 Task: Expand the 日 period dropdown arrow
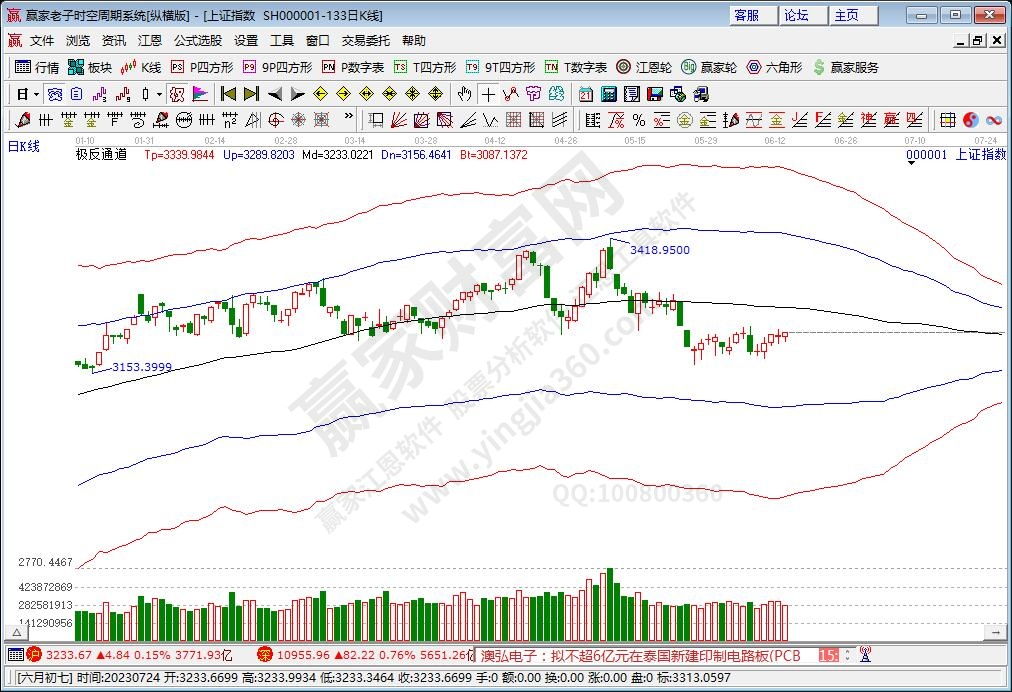coord(36,94)
